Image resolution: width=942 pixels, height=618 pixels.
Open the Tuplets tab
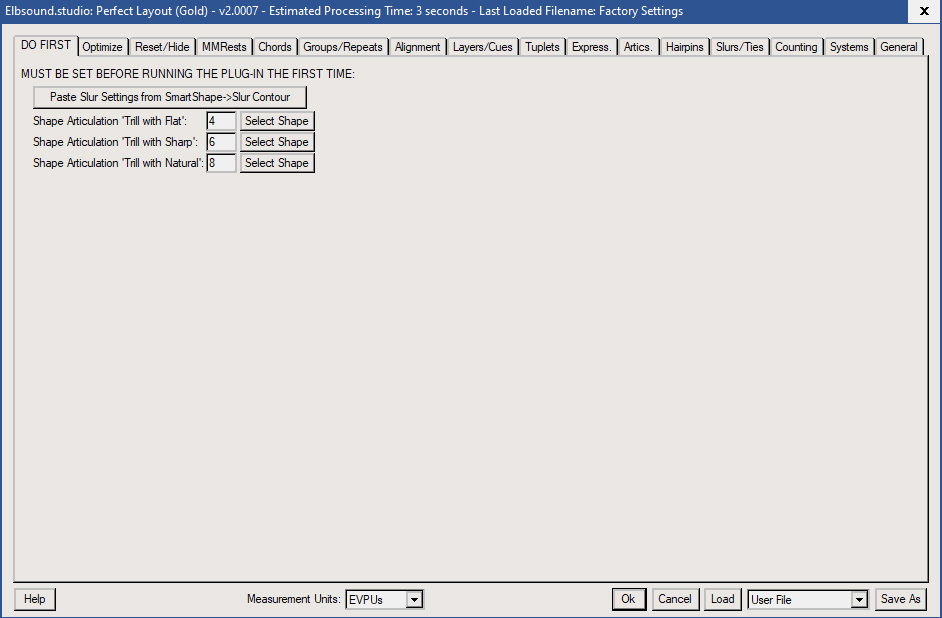(541, 46)
